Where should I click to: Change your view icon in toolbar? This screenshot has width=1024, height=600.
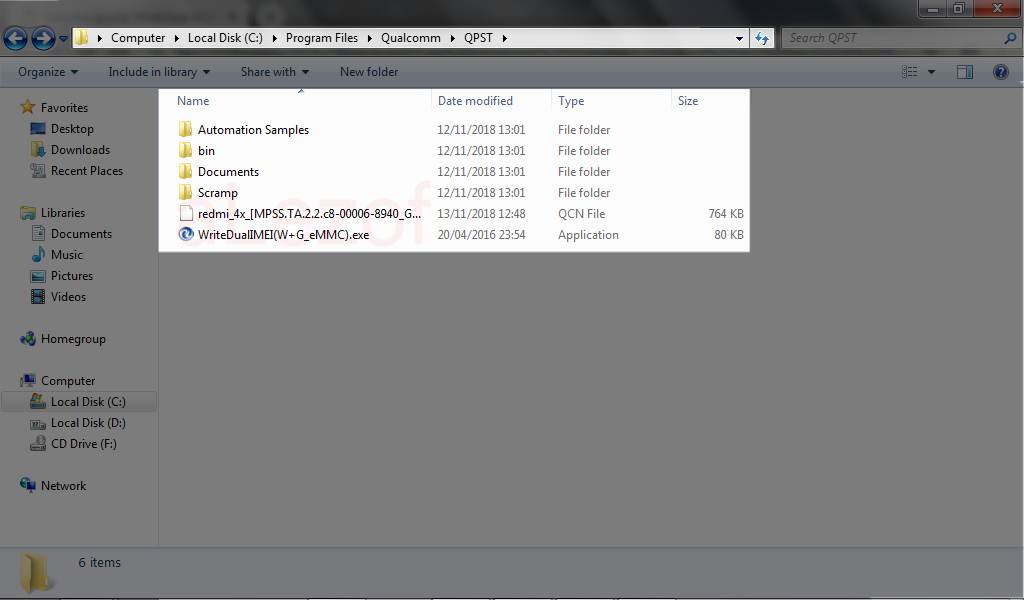pos(910,72)
